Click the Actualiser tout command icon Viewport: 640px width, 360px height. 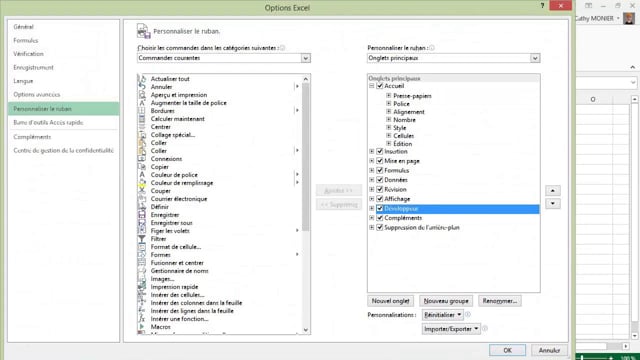[x=142, y=79]
